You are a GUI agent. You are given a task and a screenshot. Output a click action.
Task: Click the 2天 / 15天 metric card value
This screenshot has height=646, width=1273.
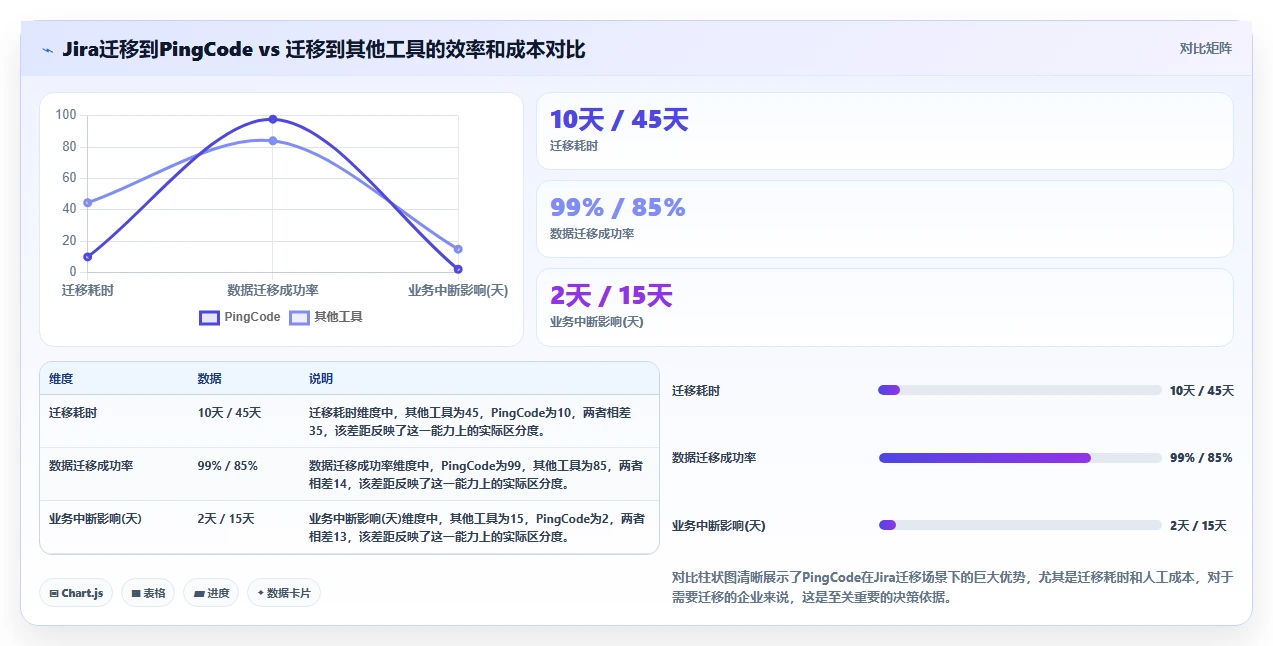point(611,296)
